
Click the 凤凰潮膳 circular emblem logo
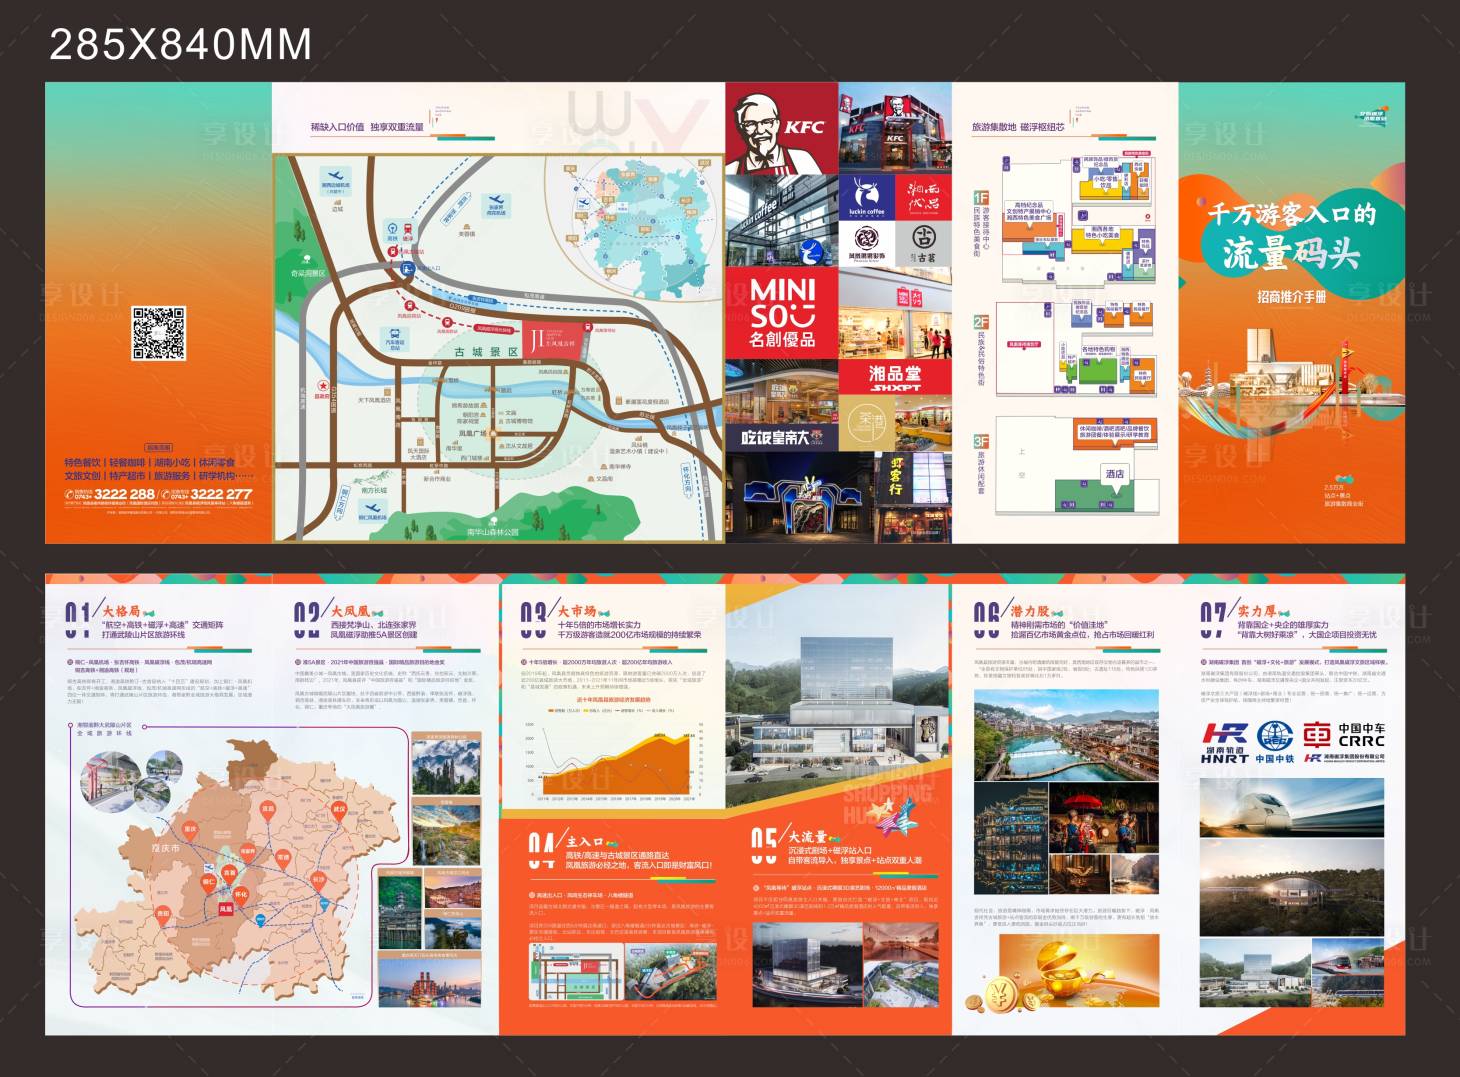[x=866, y=244]
